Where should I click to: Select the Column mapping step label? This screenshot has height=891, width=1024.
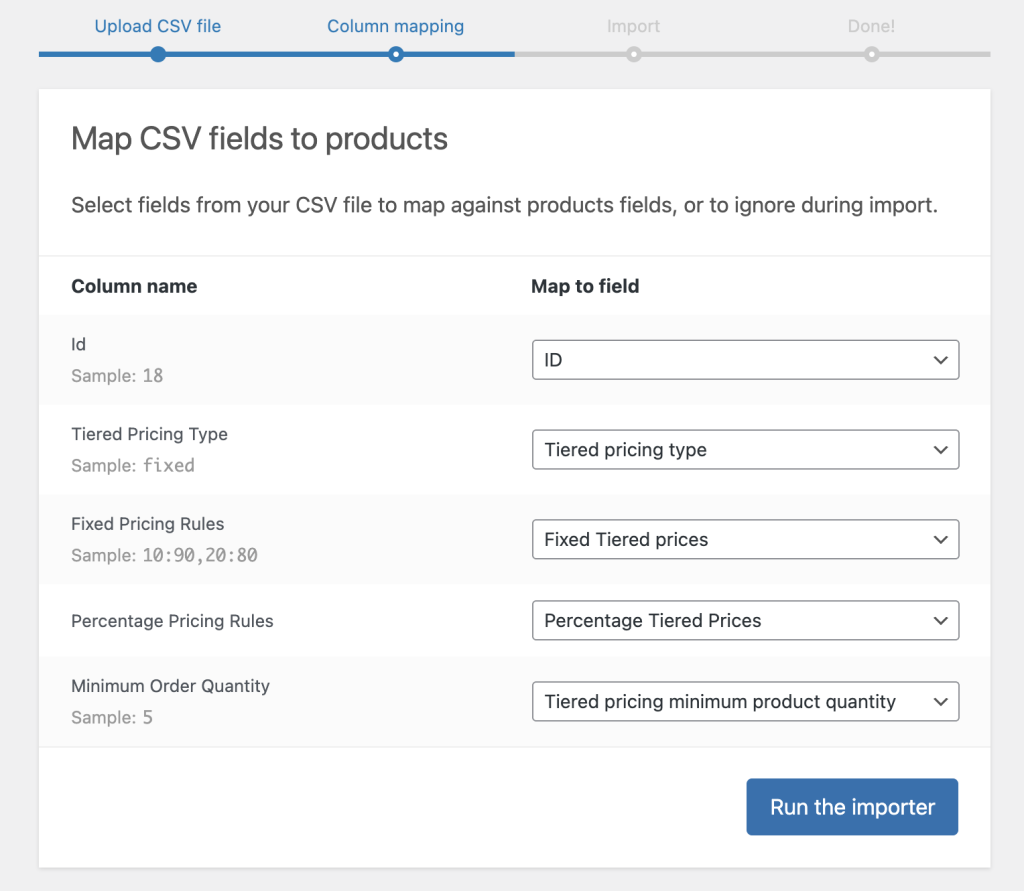[395, 26]
